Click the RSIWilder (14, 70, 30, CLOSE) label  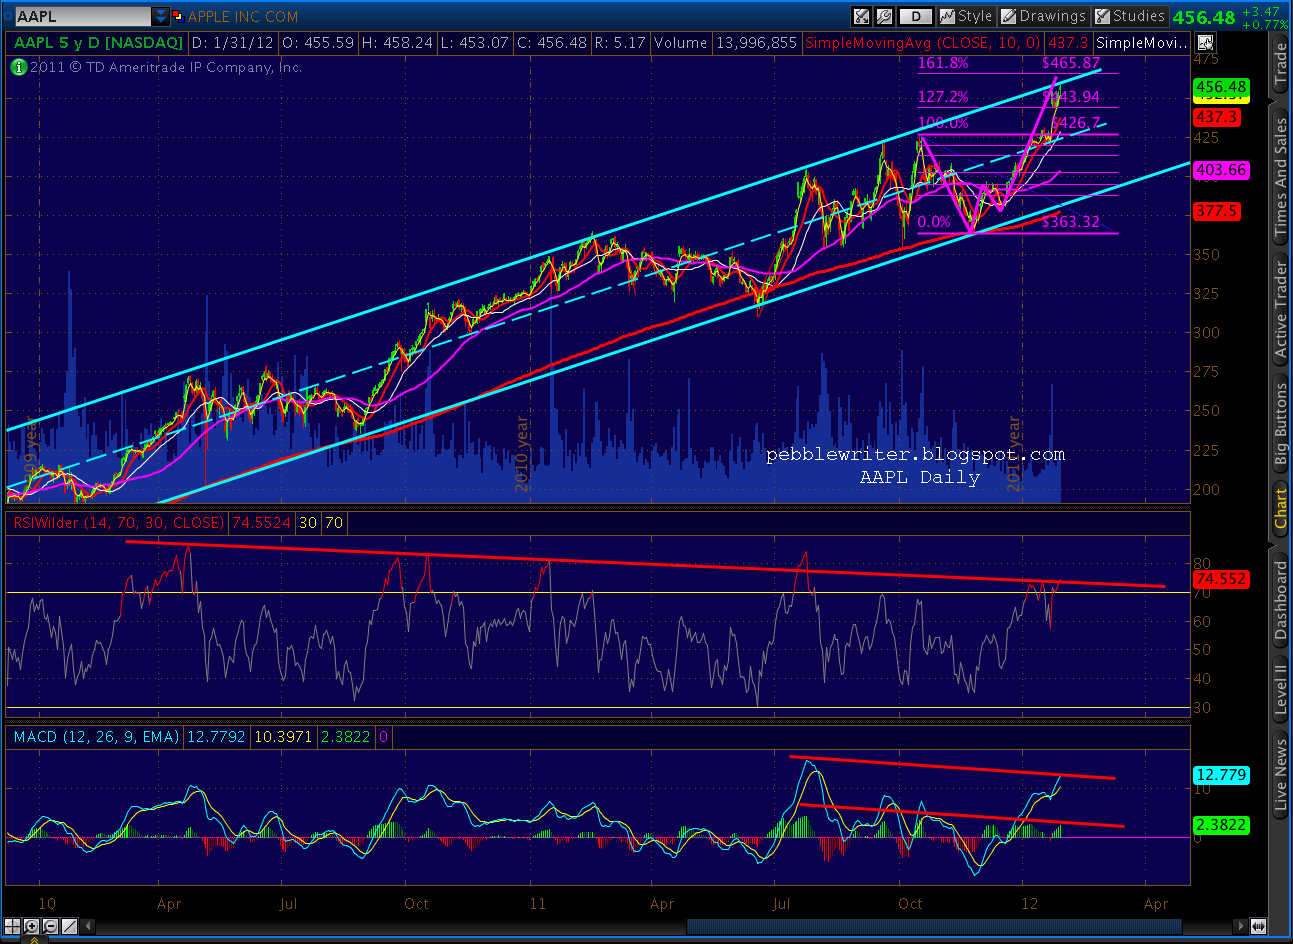(119, 522)
